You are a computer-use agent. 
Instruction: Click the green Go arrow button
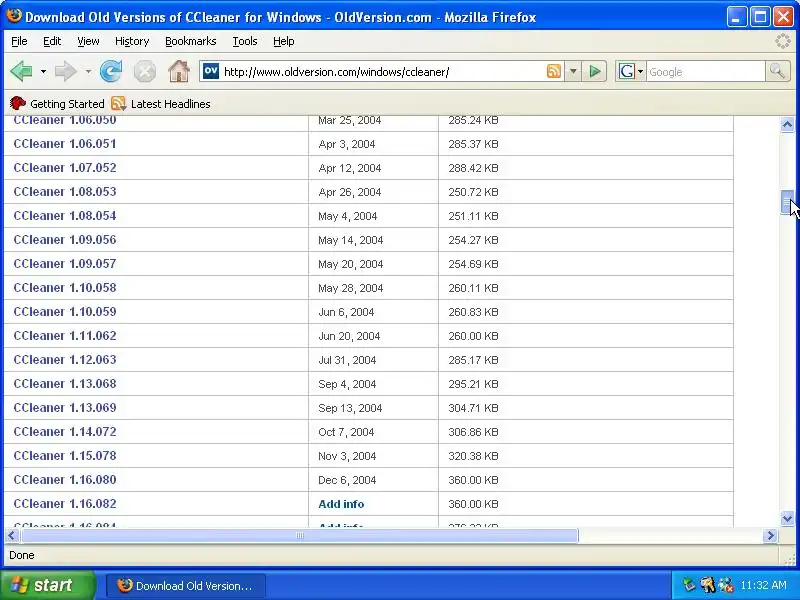[594, 71]
